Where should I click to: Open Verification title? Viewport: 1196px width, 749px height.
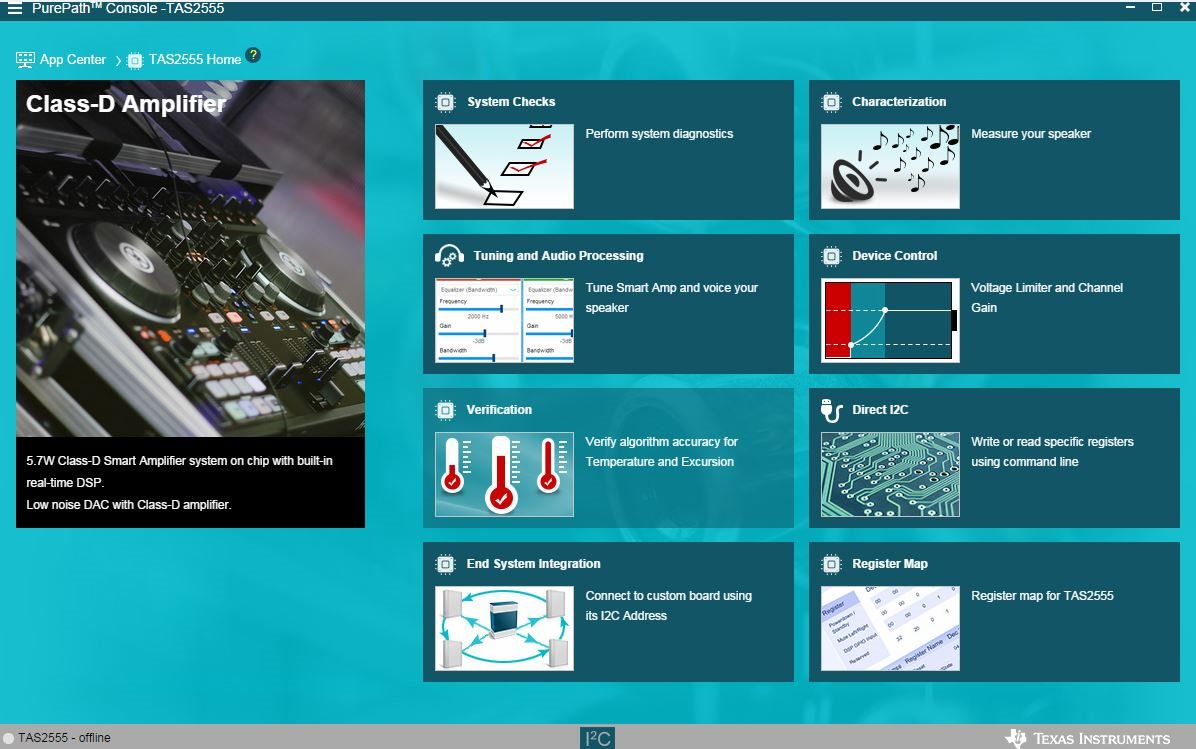[499, 410]
